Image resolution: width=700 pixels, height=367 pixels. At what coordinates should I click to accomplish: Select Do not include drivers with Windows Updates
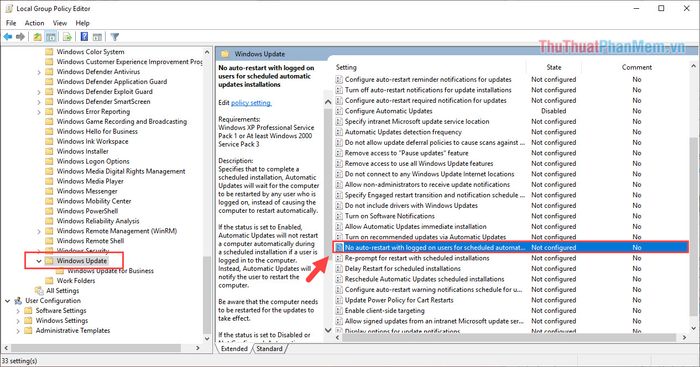411,205
